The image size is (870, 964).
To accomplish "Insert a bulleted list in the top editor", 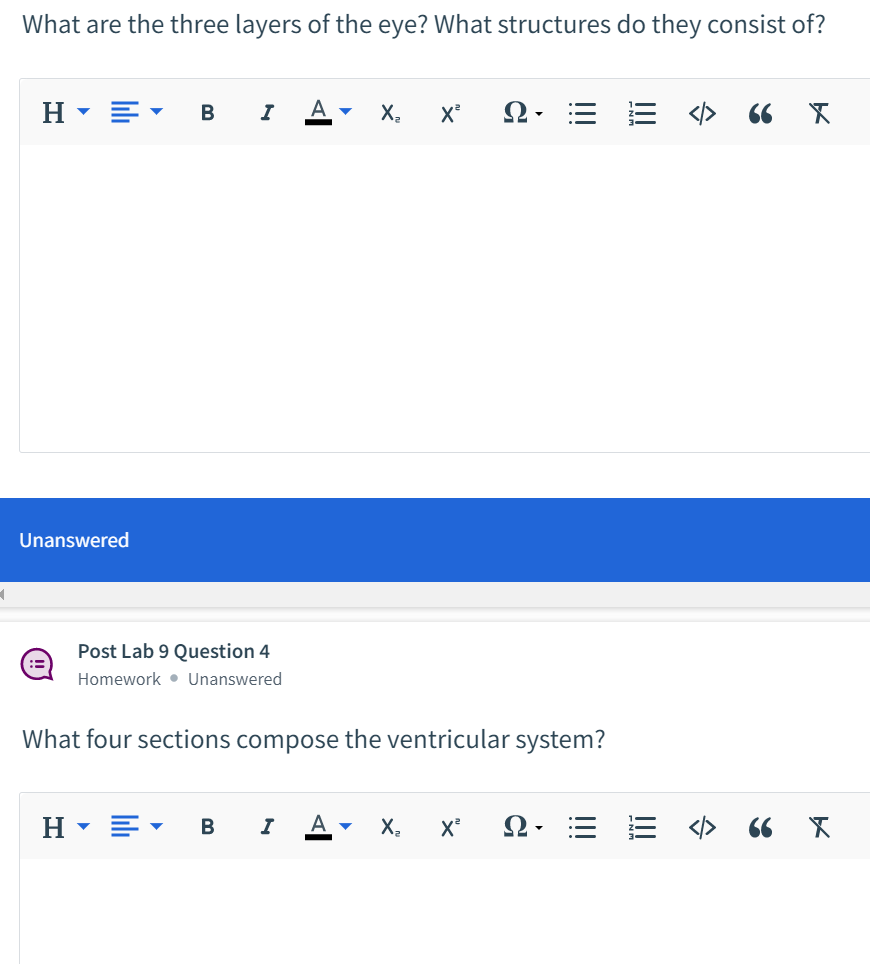I will 582,113.
